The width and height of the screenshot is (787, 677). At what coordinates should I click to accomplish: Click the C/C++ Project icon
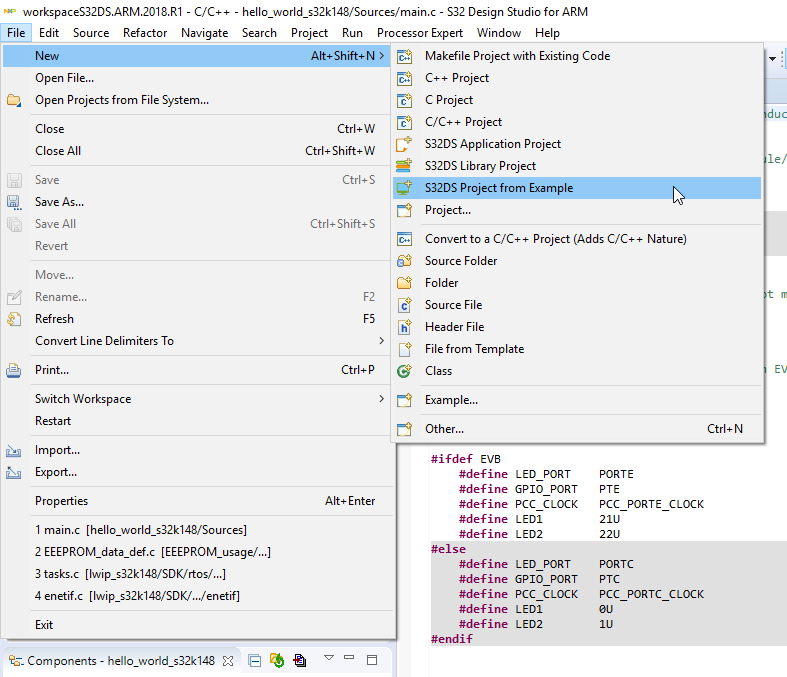405,122
